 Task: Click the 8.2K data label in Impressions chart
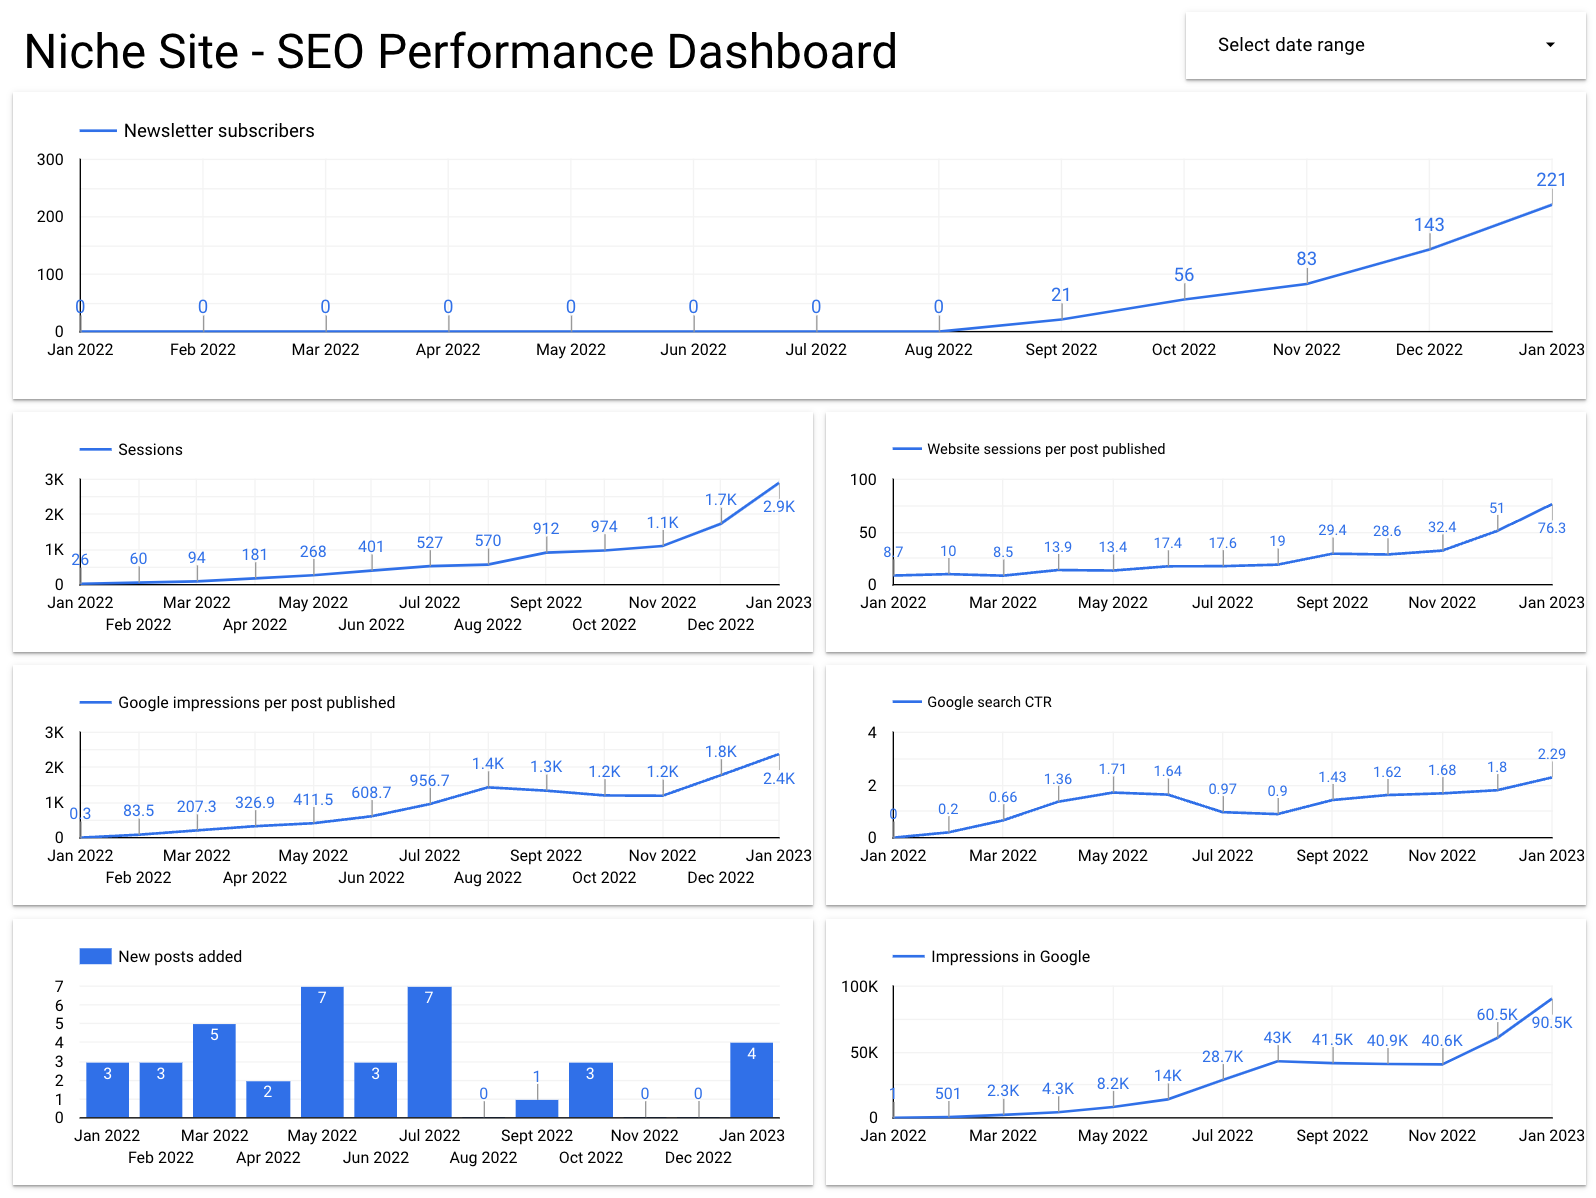click(x=1113, y=1084)
